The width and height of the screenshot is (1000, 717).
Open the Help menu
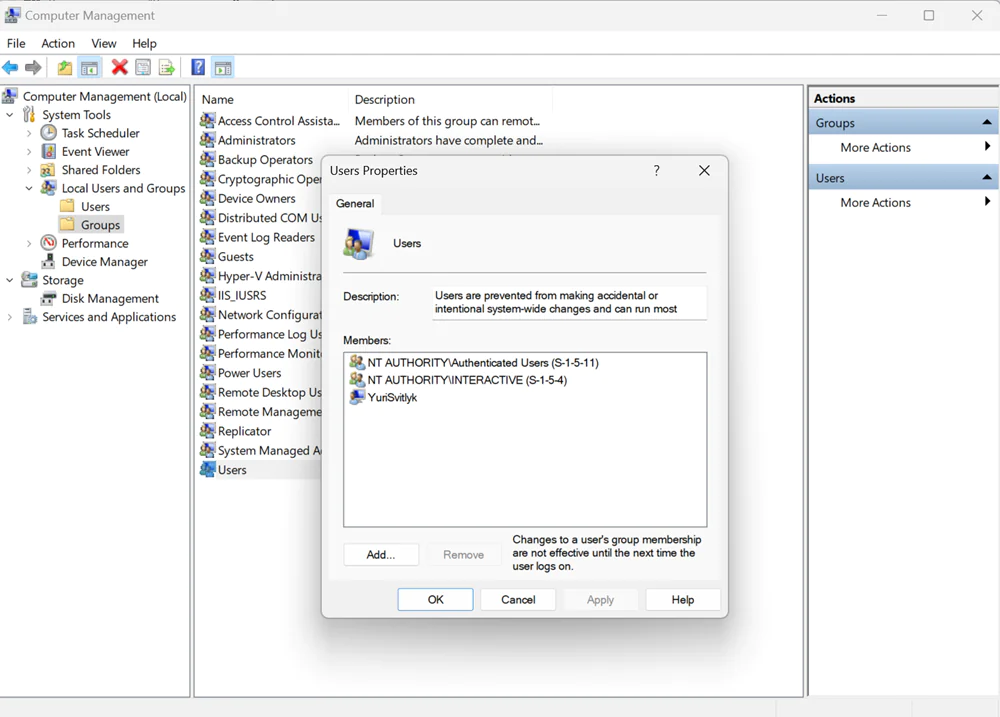coord(144,43)
